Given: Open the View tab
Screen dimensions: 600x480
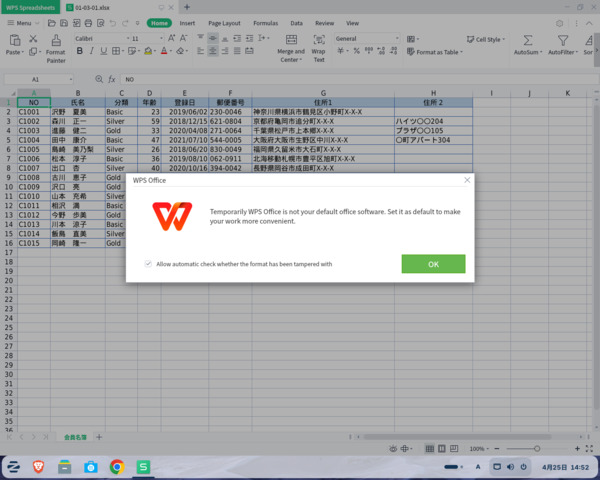Looking at the screenshot, I should 352,23.
